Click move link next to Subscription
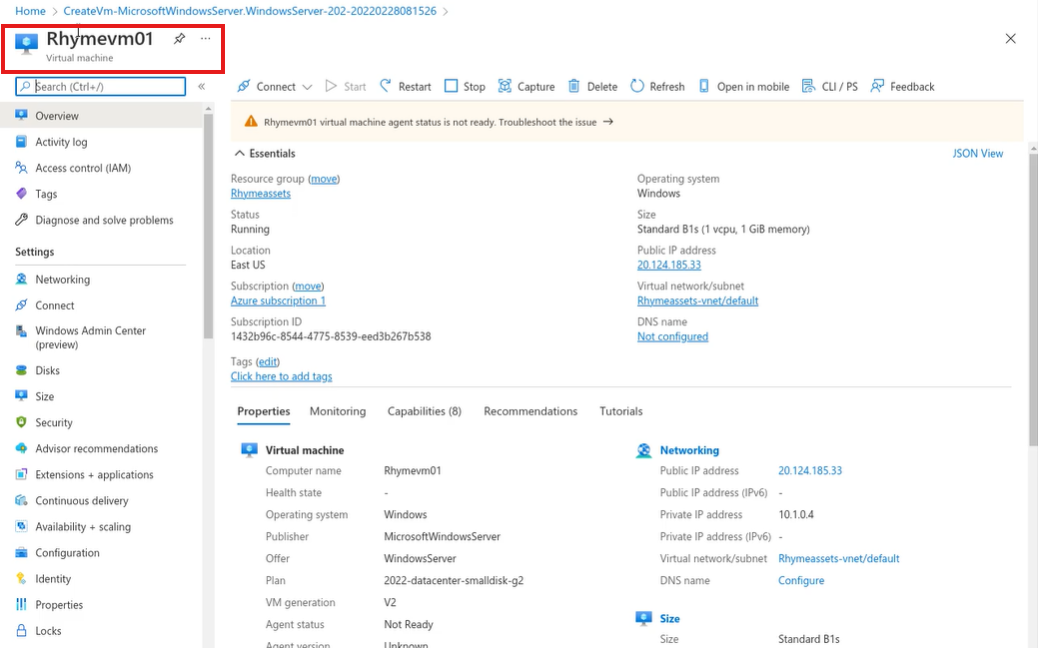The width and height of the screenshot is (1038, 648). [308, 286]
